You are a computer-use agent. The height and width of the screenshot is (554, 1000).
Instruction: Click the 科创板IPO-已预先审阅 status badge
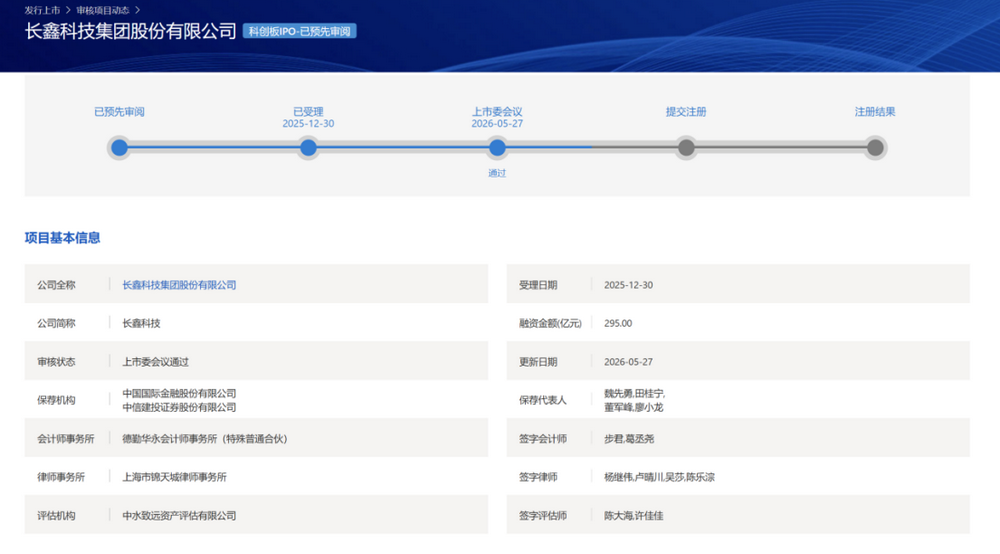coord(299,31)
